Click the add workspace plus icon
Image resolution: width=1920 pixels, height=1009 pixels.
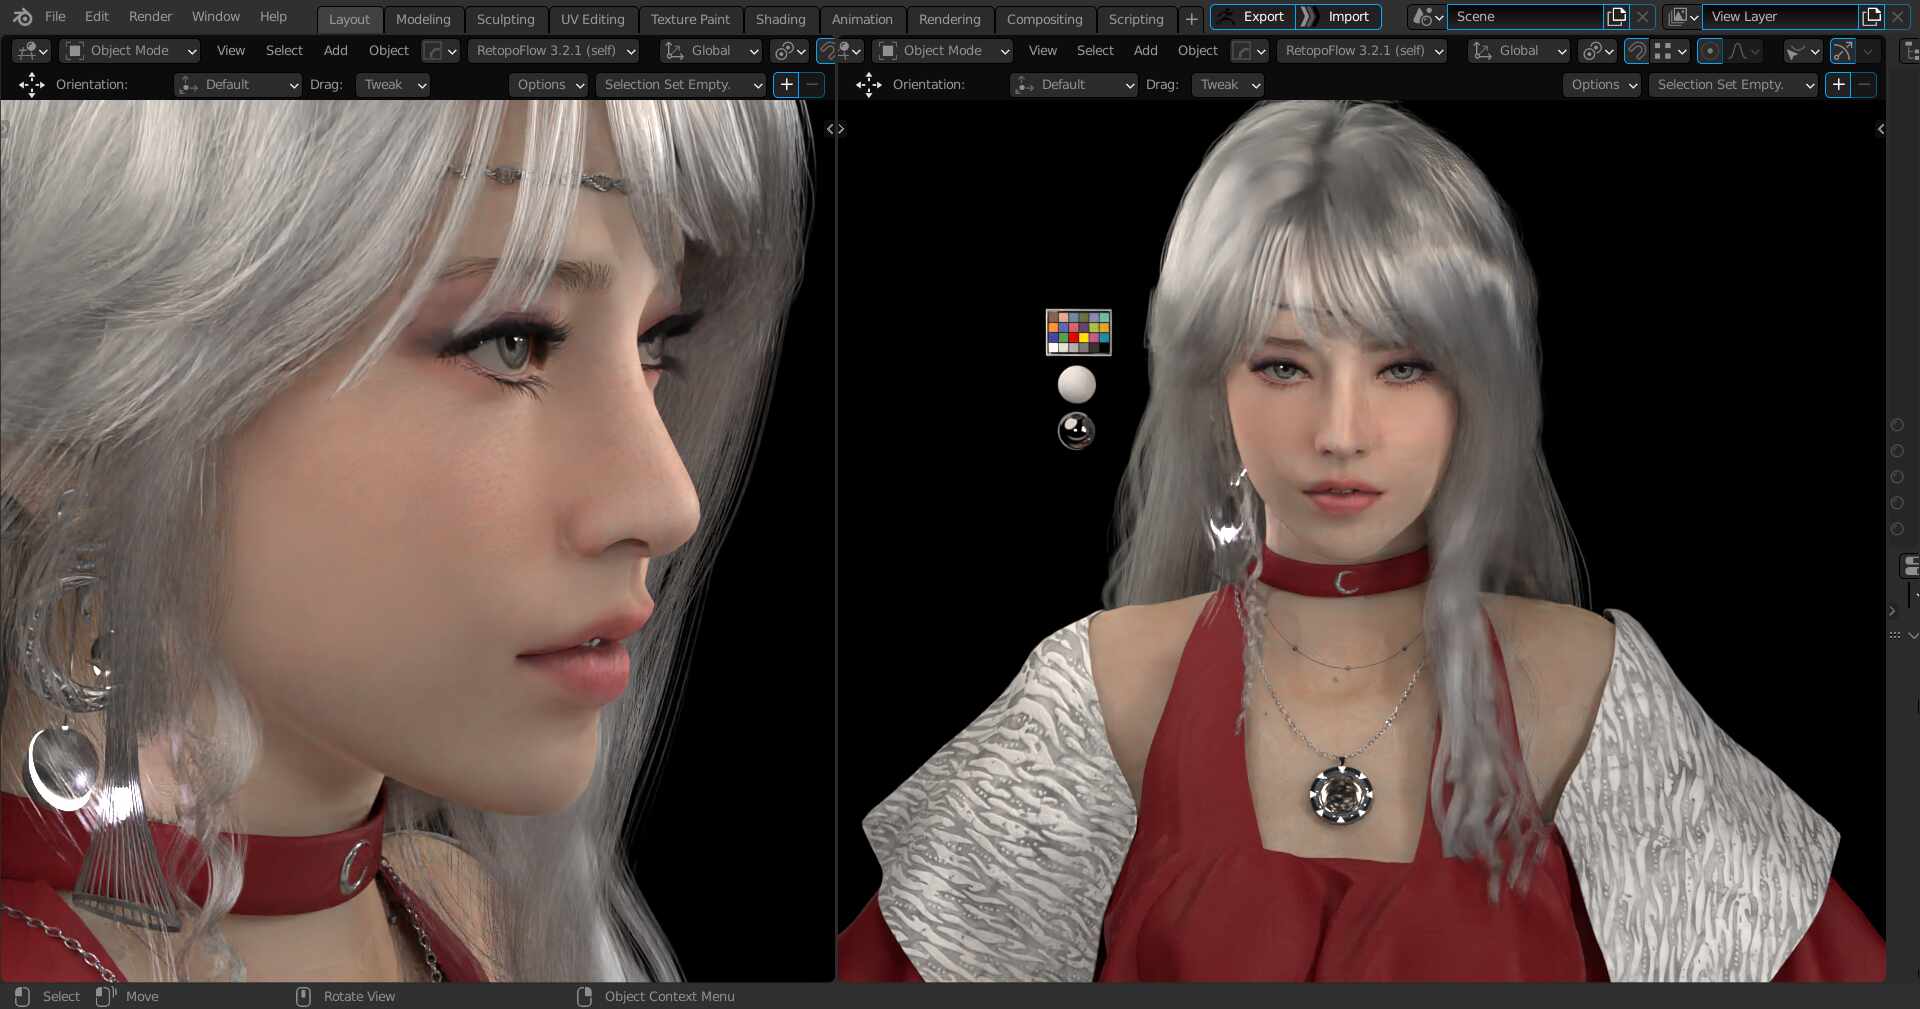pos(1190,19)
